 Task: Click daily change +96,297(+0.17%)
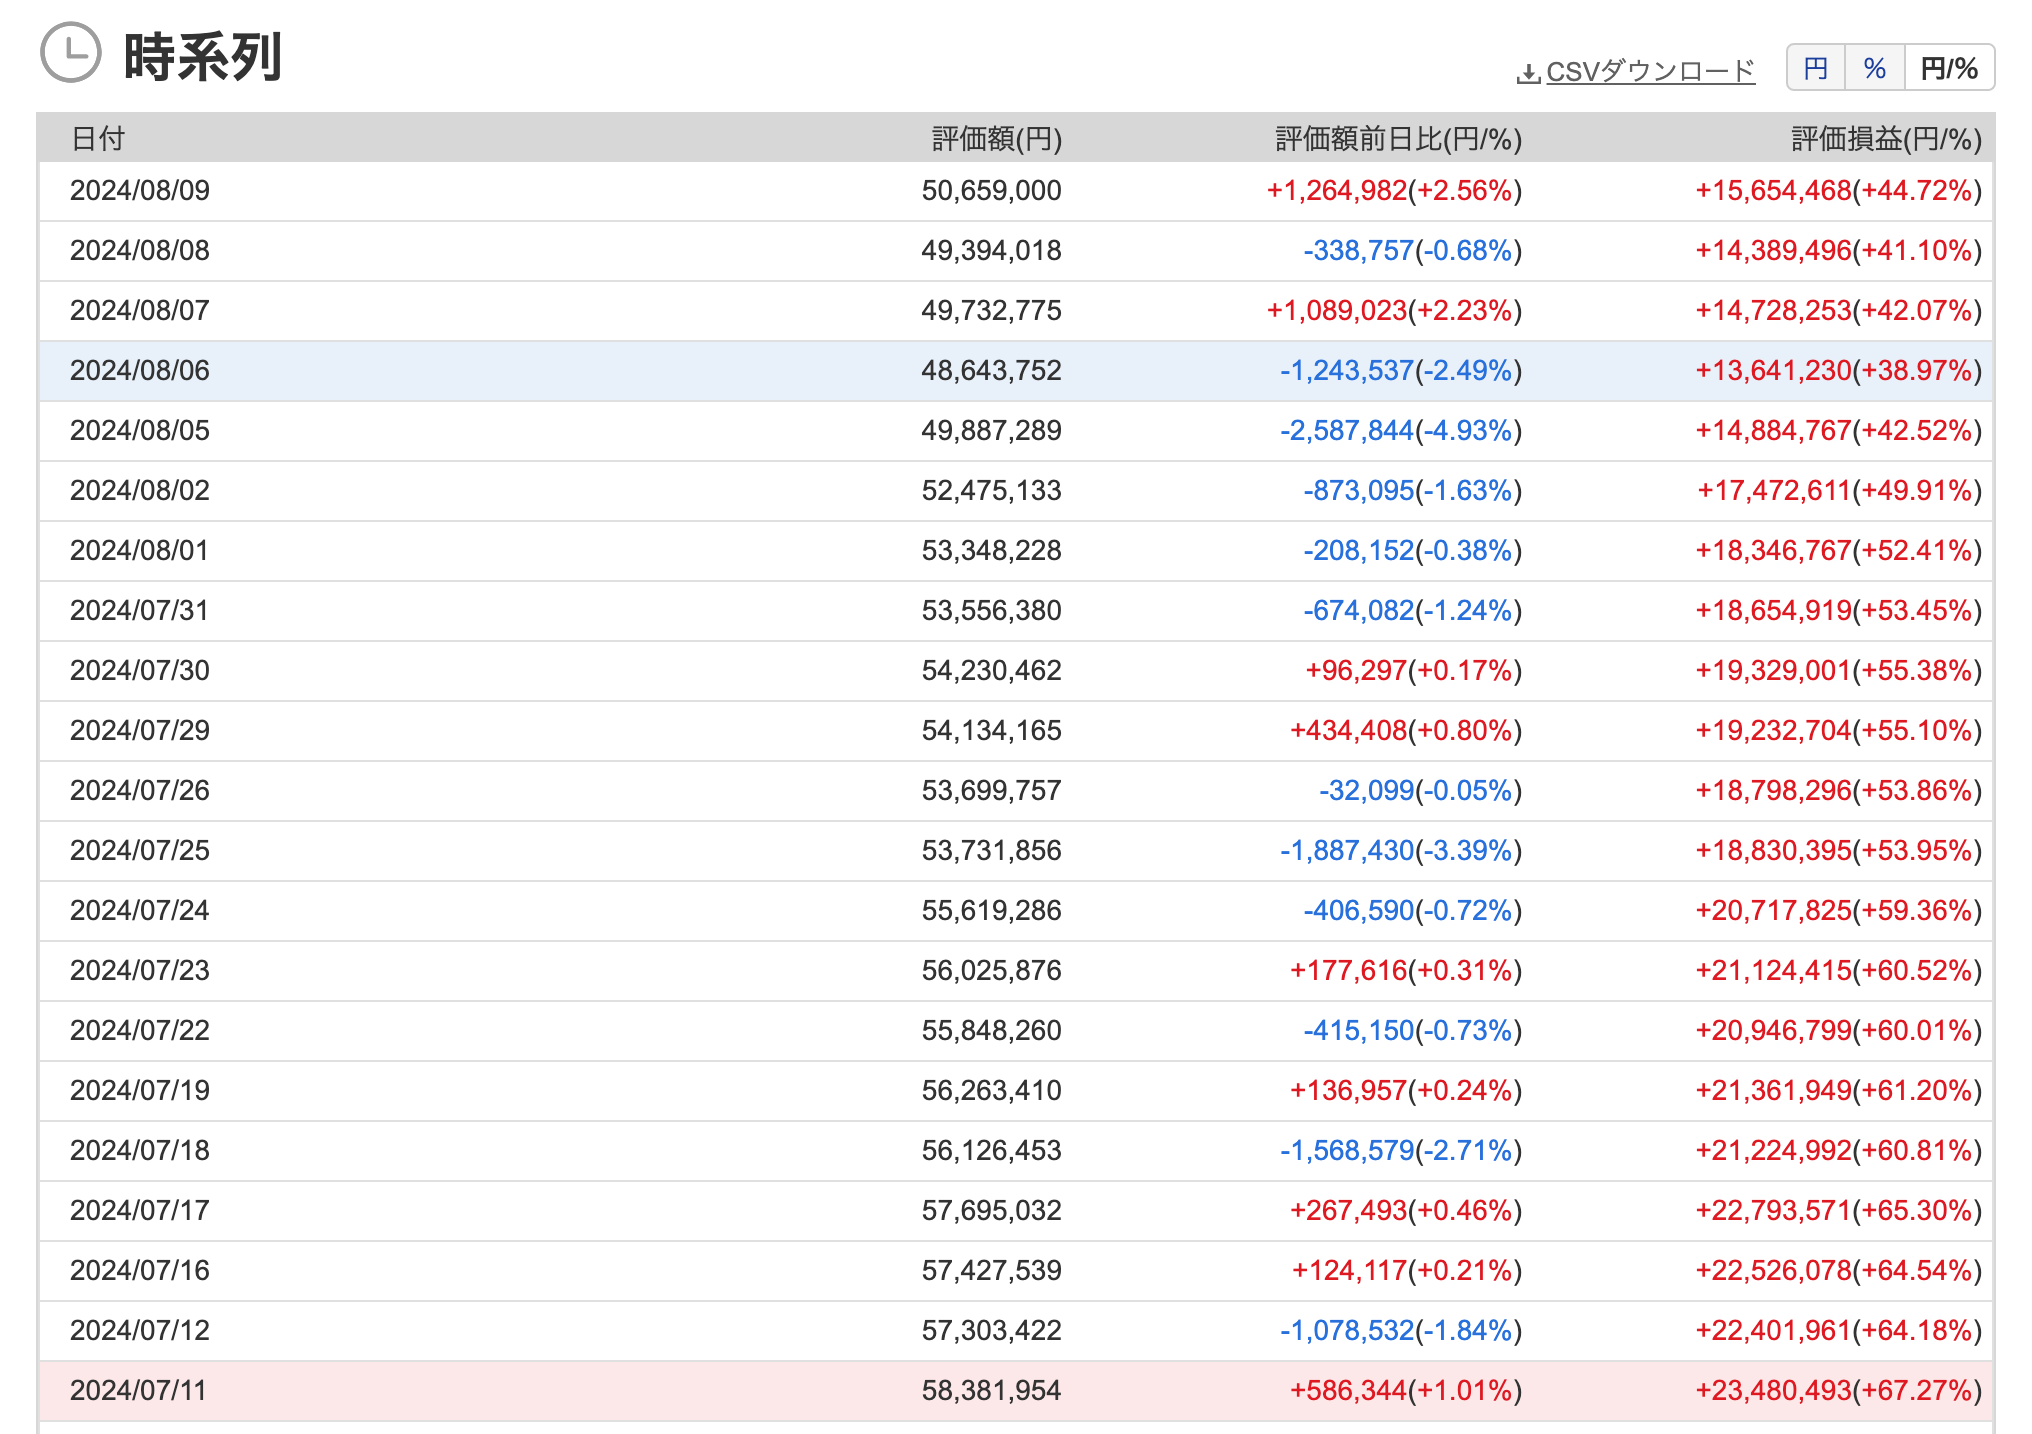click(x=1414, y=670)
